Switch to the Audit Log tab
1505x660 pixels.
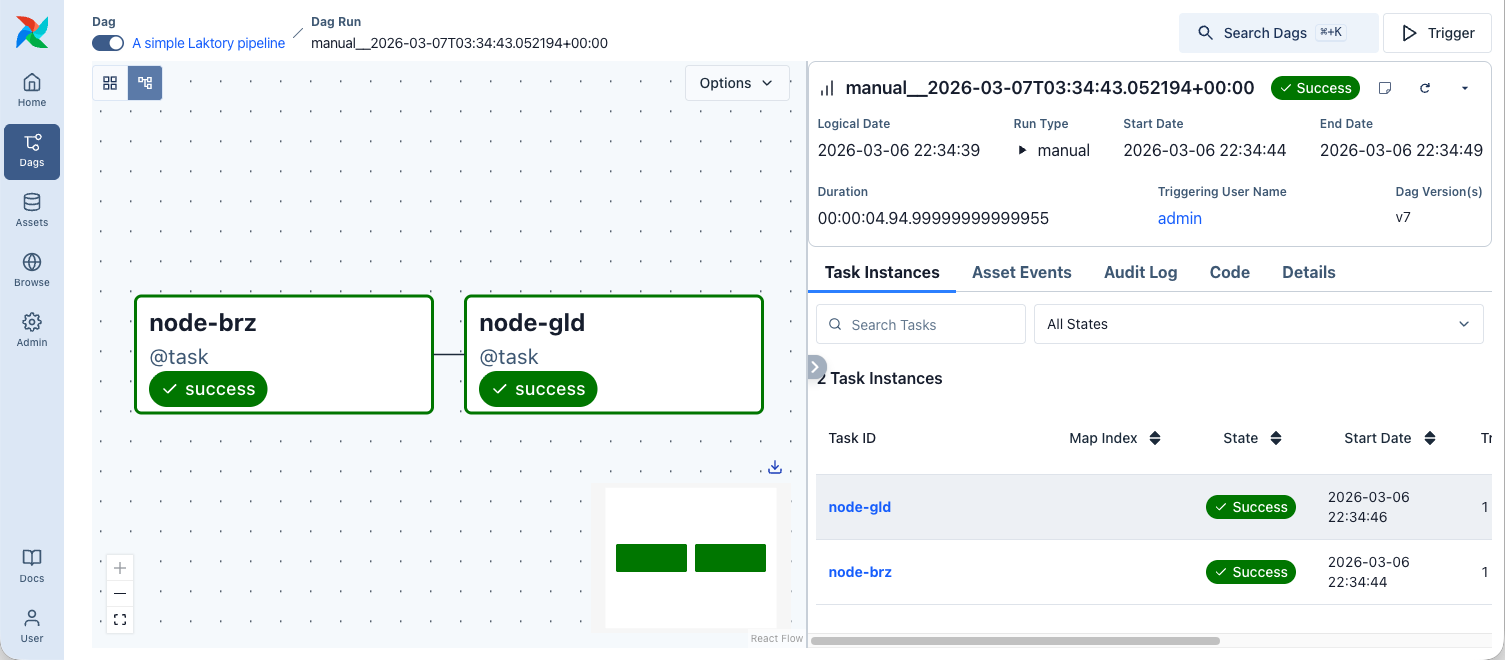point(1140,272)
